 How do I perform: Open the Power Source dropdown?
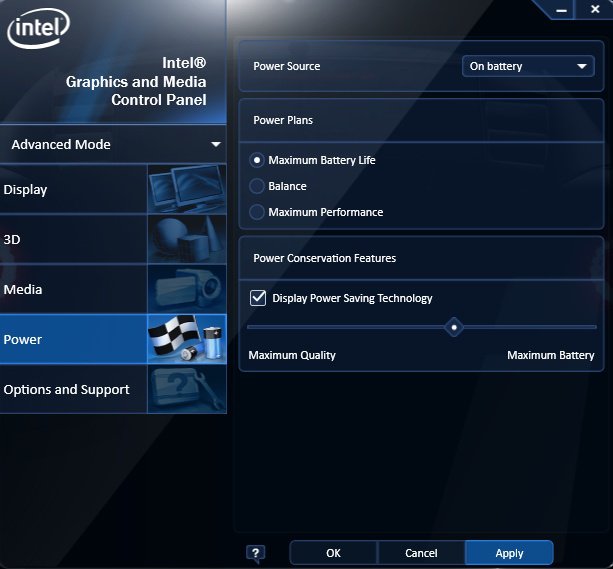pyautogui.click(x=528, y=67)
